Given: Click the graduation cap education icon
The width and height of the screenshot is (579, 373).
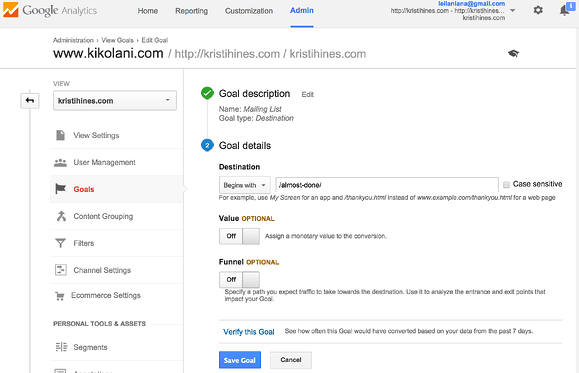Looking at the screenshot, I should [513, 54].
